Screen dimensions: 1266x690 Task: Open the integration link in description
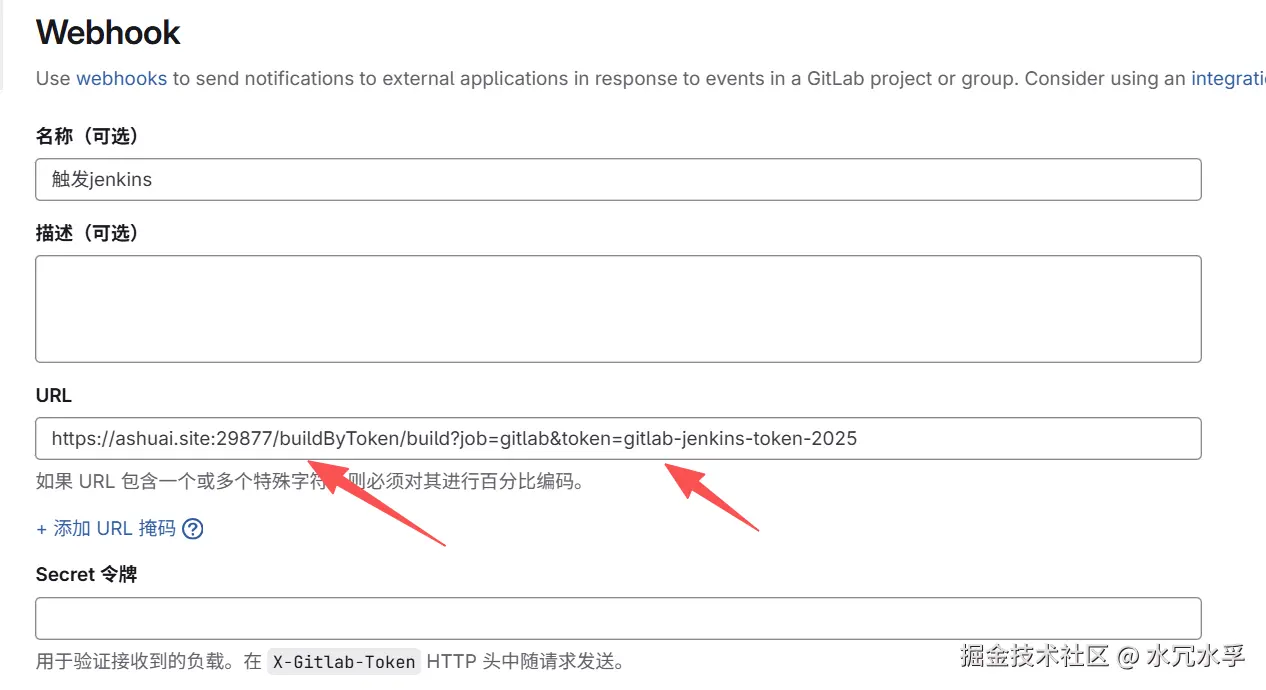[1228, 78]
